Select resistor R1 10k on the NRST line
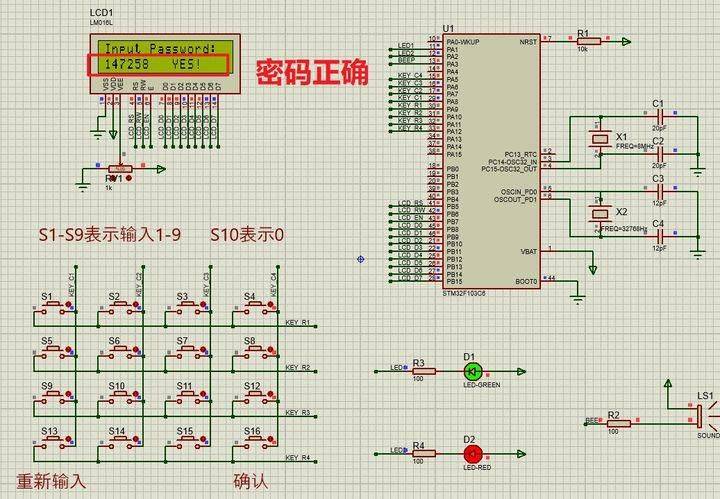Image resolution: width=720 pixels, height=499 pixels. pyautogui.click(x=589, y=41)
